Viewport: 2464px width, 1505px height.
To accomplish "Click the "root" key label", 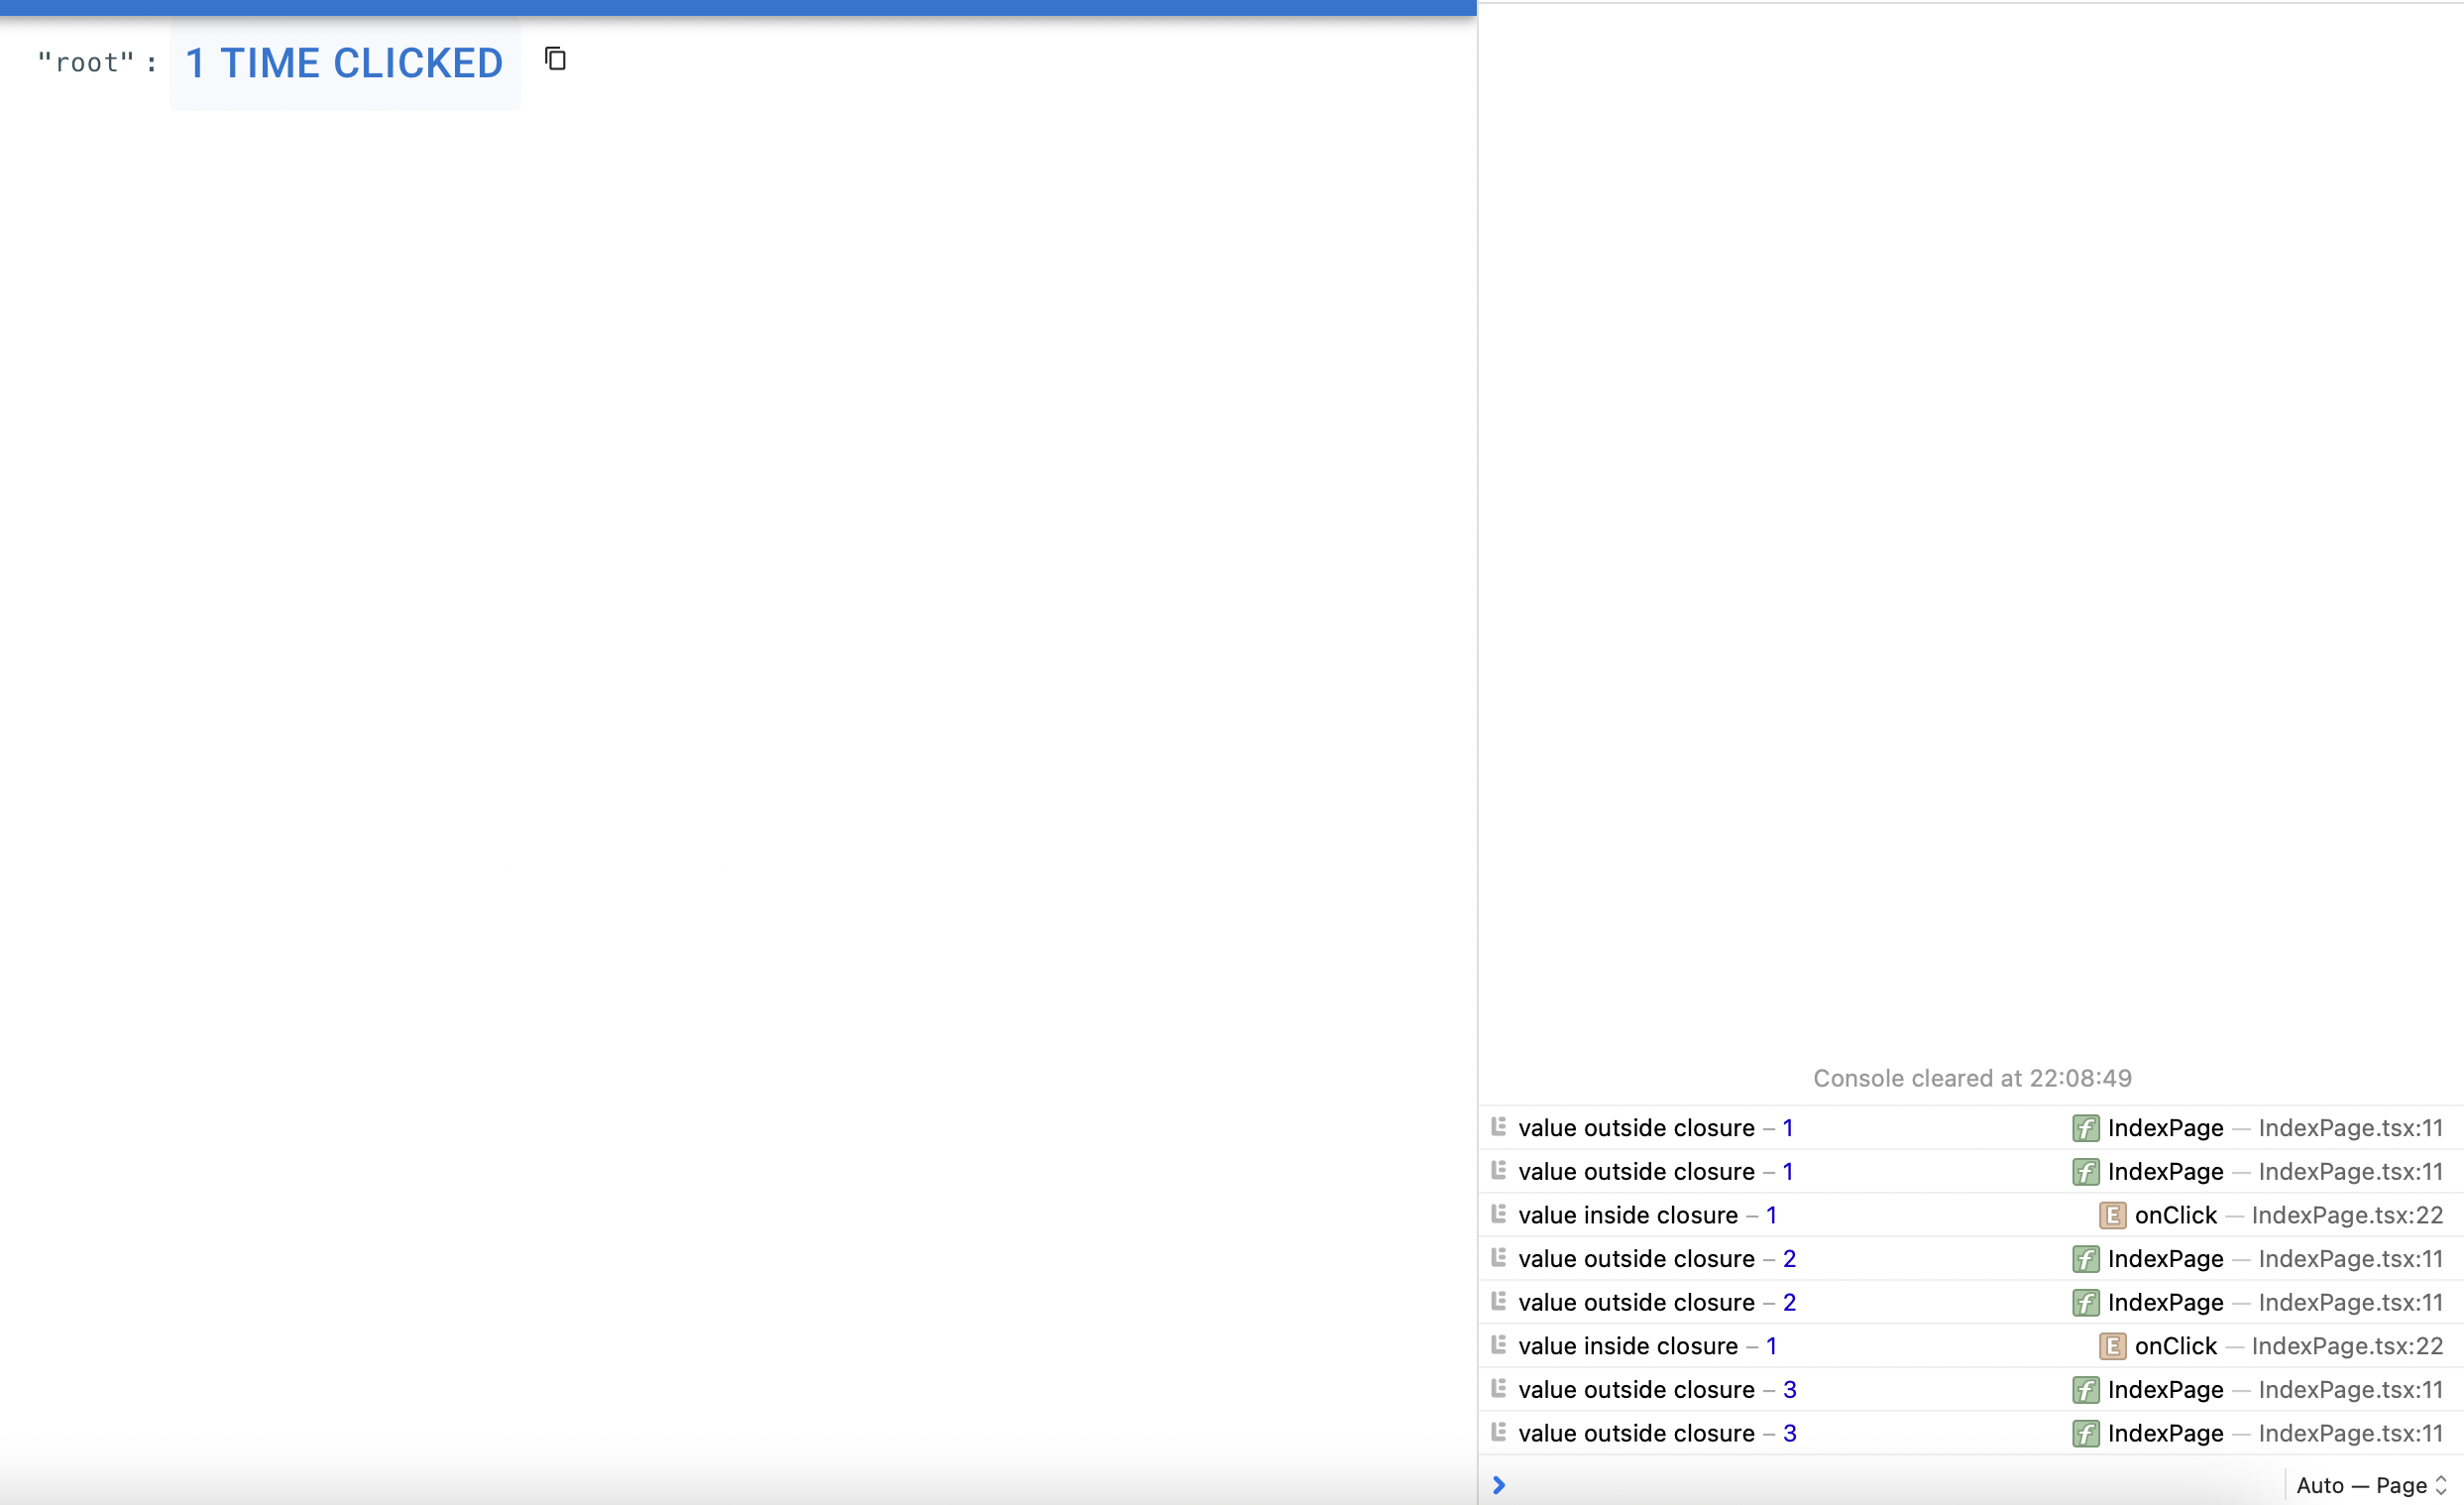I will coord(86,63).
